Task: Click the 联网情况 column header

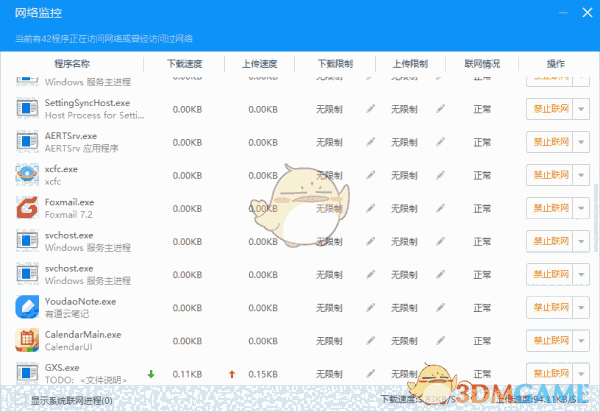Action: [482, 64]
